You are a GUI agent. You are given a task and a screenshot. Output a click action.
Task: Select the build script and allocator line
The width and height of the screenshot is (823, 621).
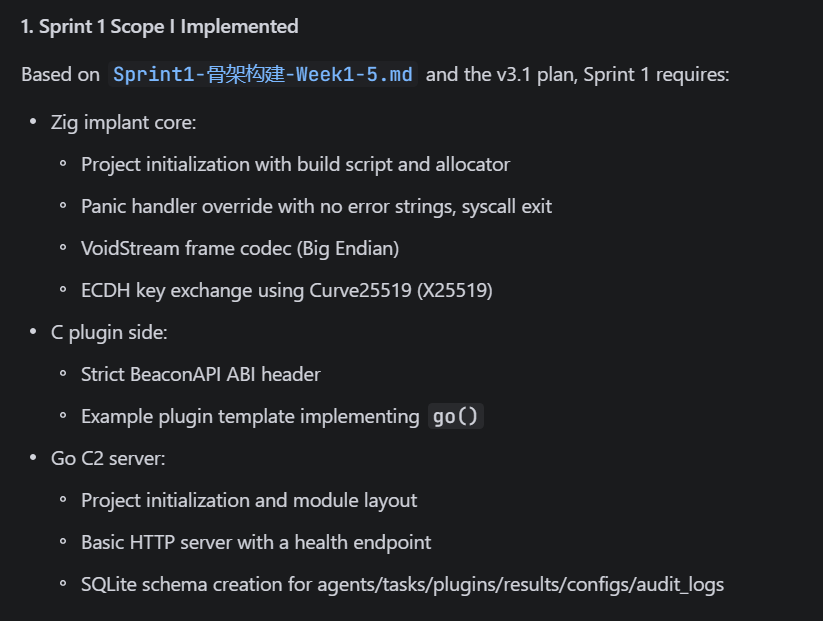tap(295, 164)
